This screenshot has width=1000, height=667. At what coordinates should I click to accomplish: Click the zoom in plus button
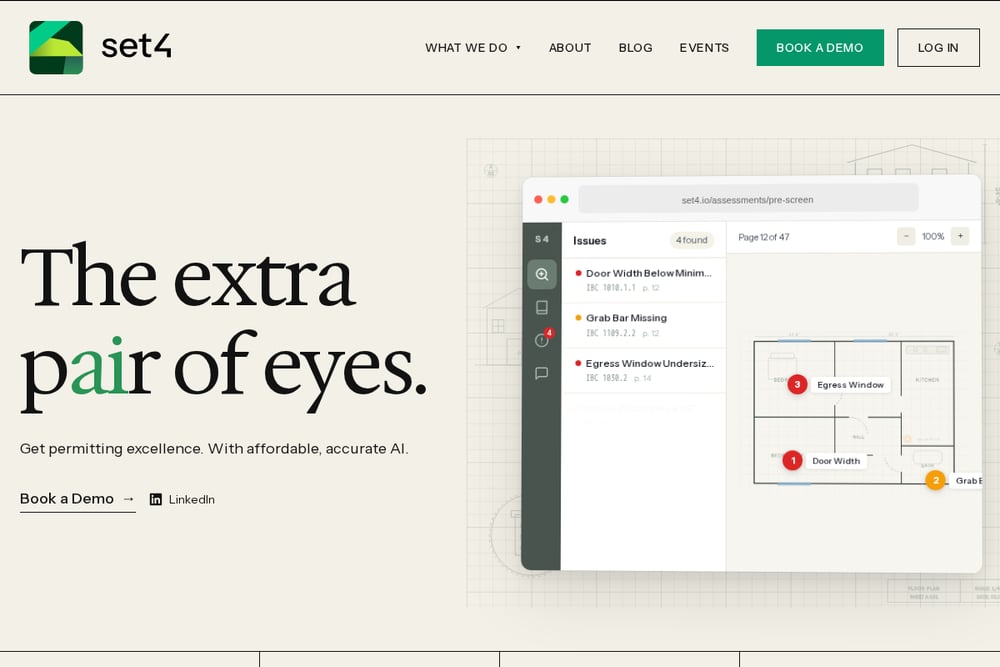[960, 236]
